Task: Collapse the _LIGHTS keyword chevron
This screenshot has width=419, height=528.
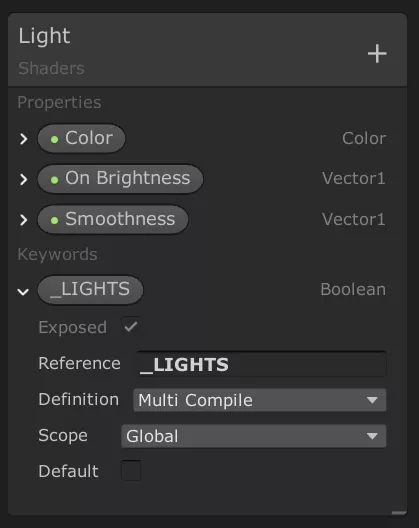Action: 23,291
